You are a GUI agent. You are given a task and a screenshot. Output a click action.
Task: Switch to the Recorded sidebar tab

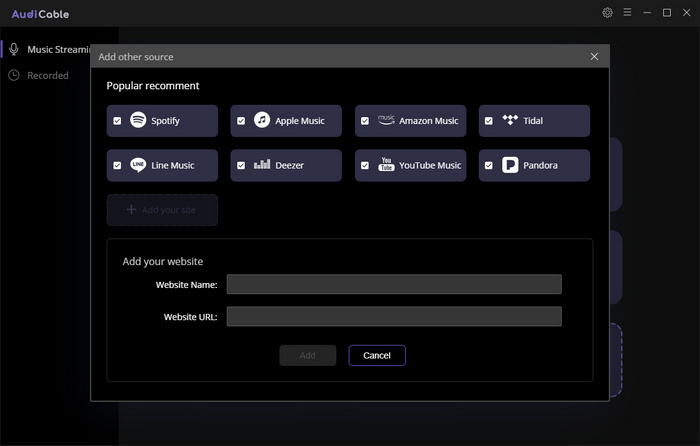pyautogui.click(x=47, y=75)
